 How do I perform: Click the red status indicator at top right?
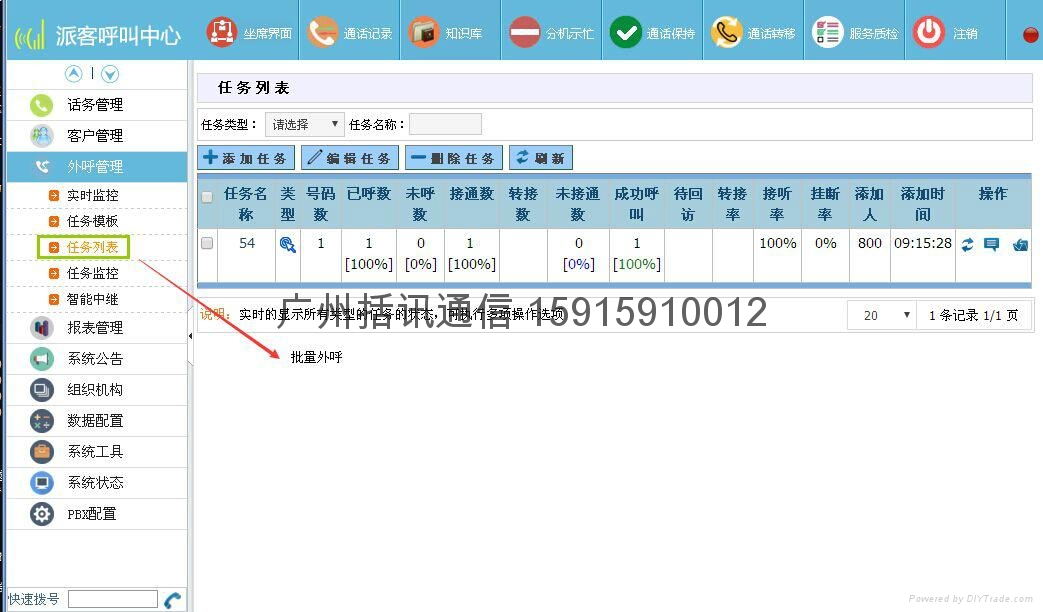click(1030, 35)
